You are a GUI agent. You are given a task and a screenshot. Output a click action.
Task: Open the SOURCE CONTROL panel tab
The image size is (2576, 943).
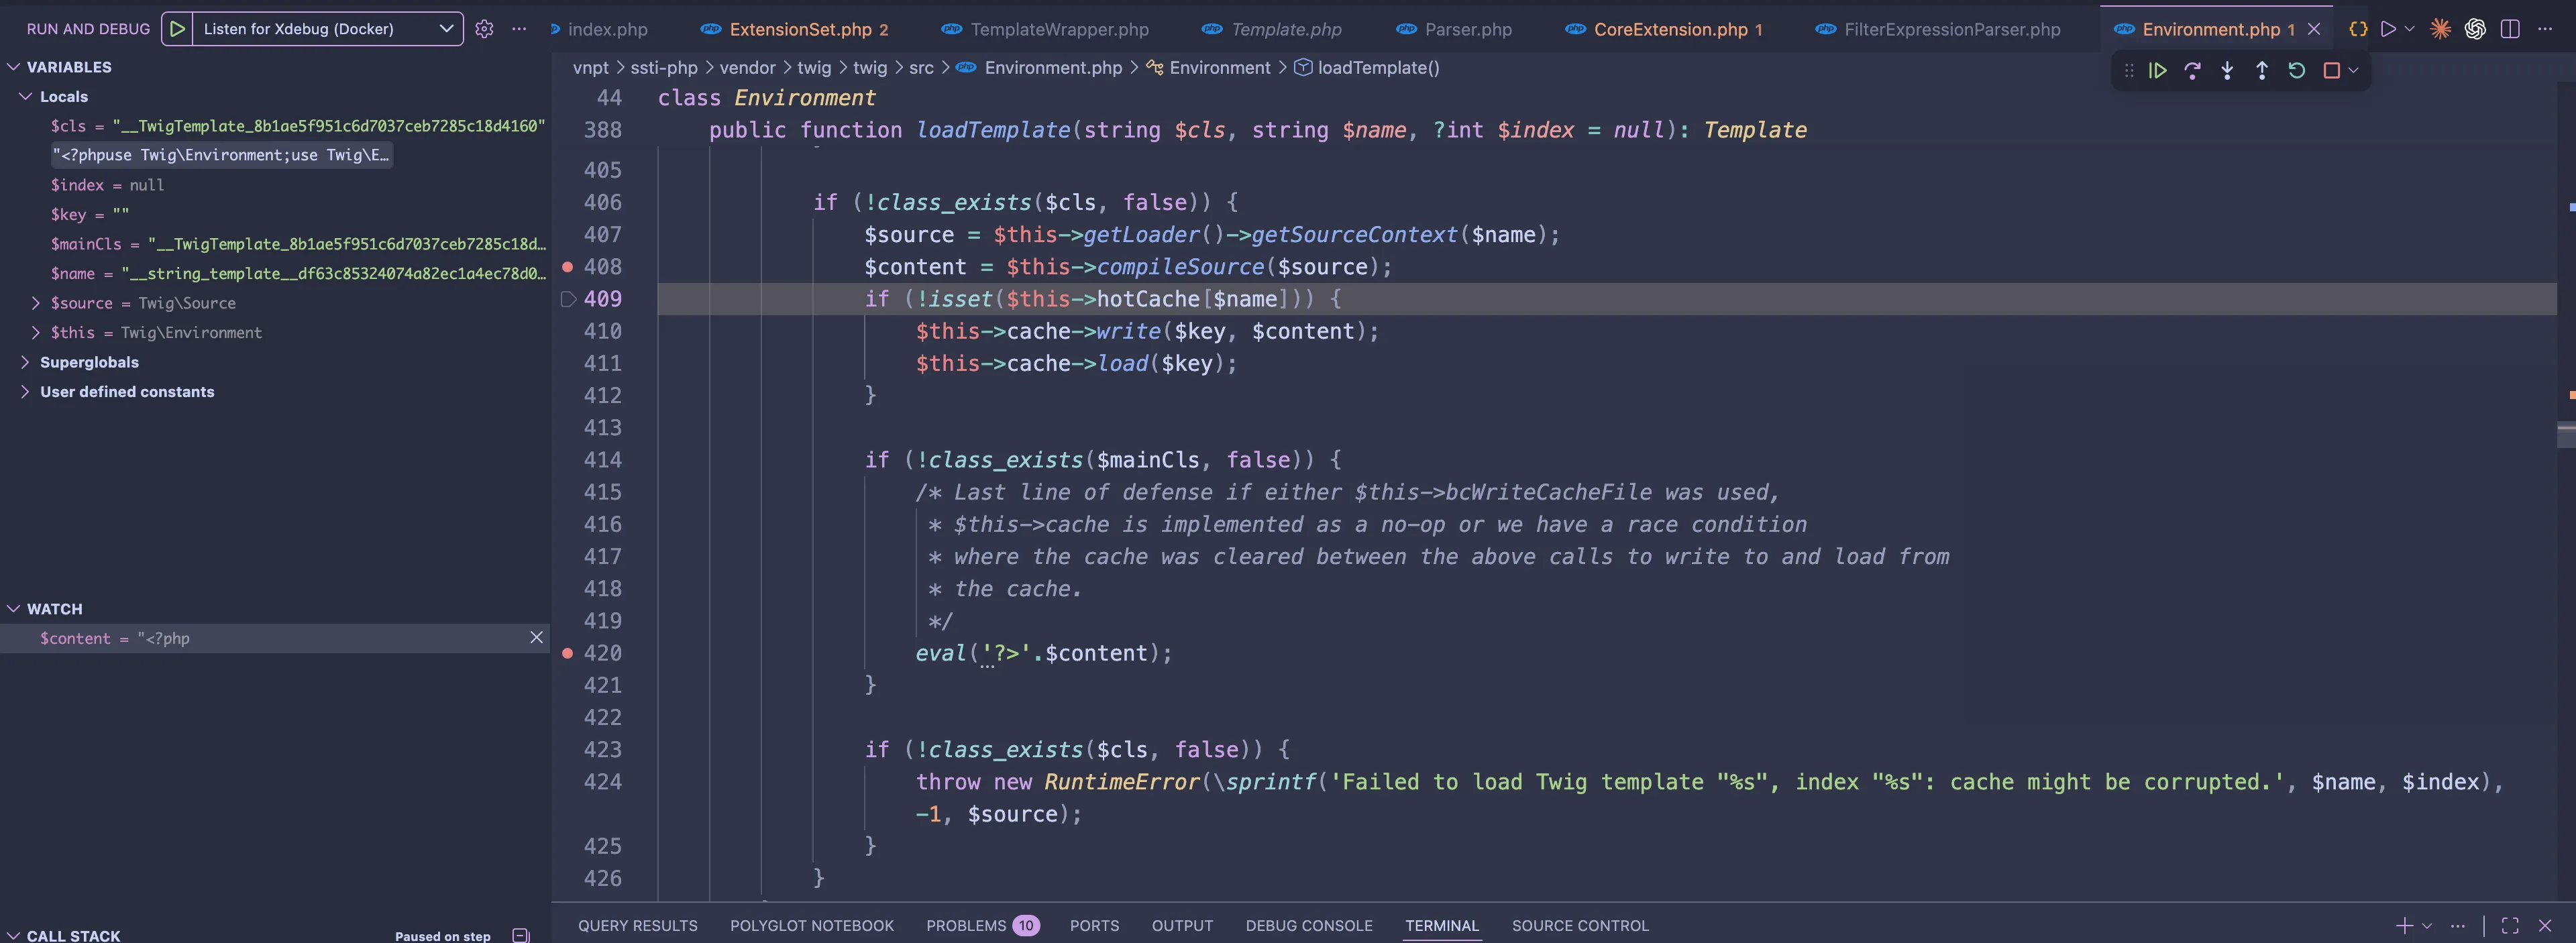point(1580,926)
